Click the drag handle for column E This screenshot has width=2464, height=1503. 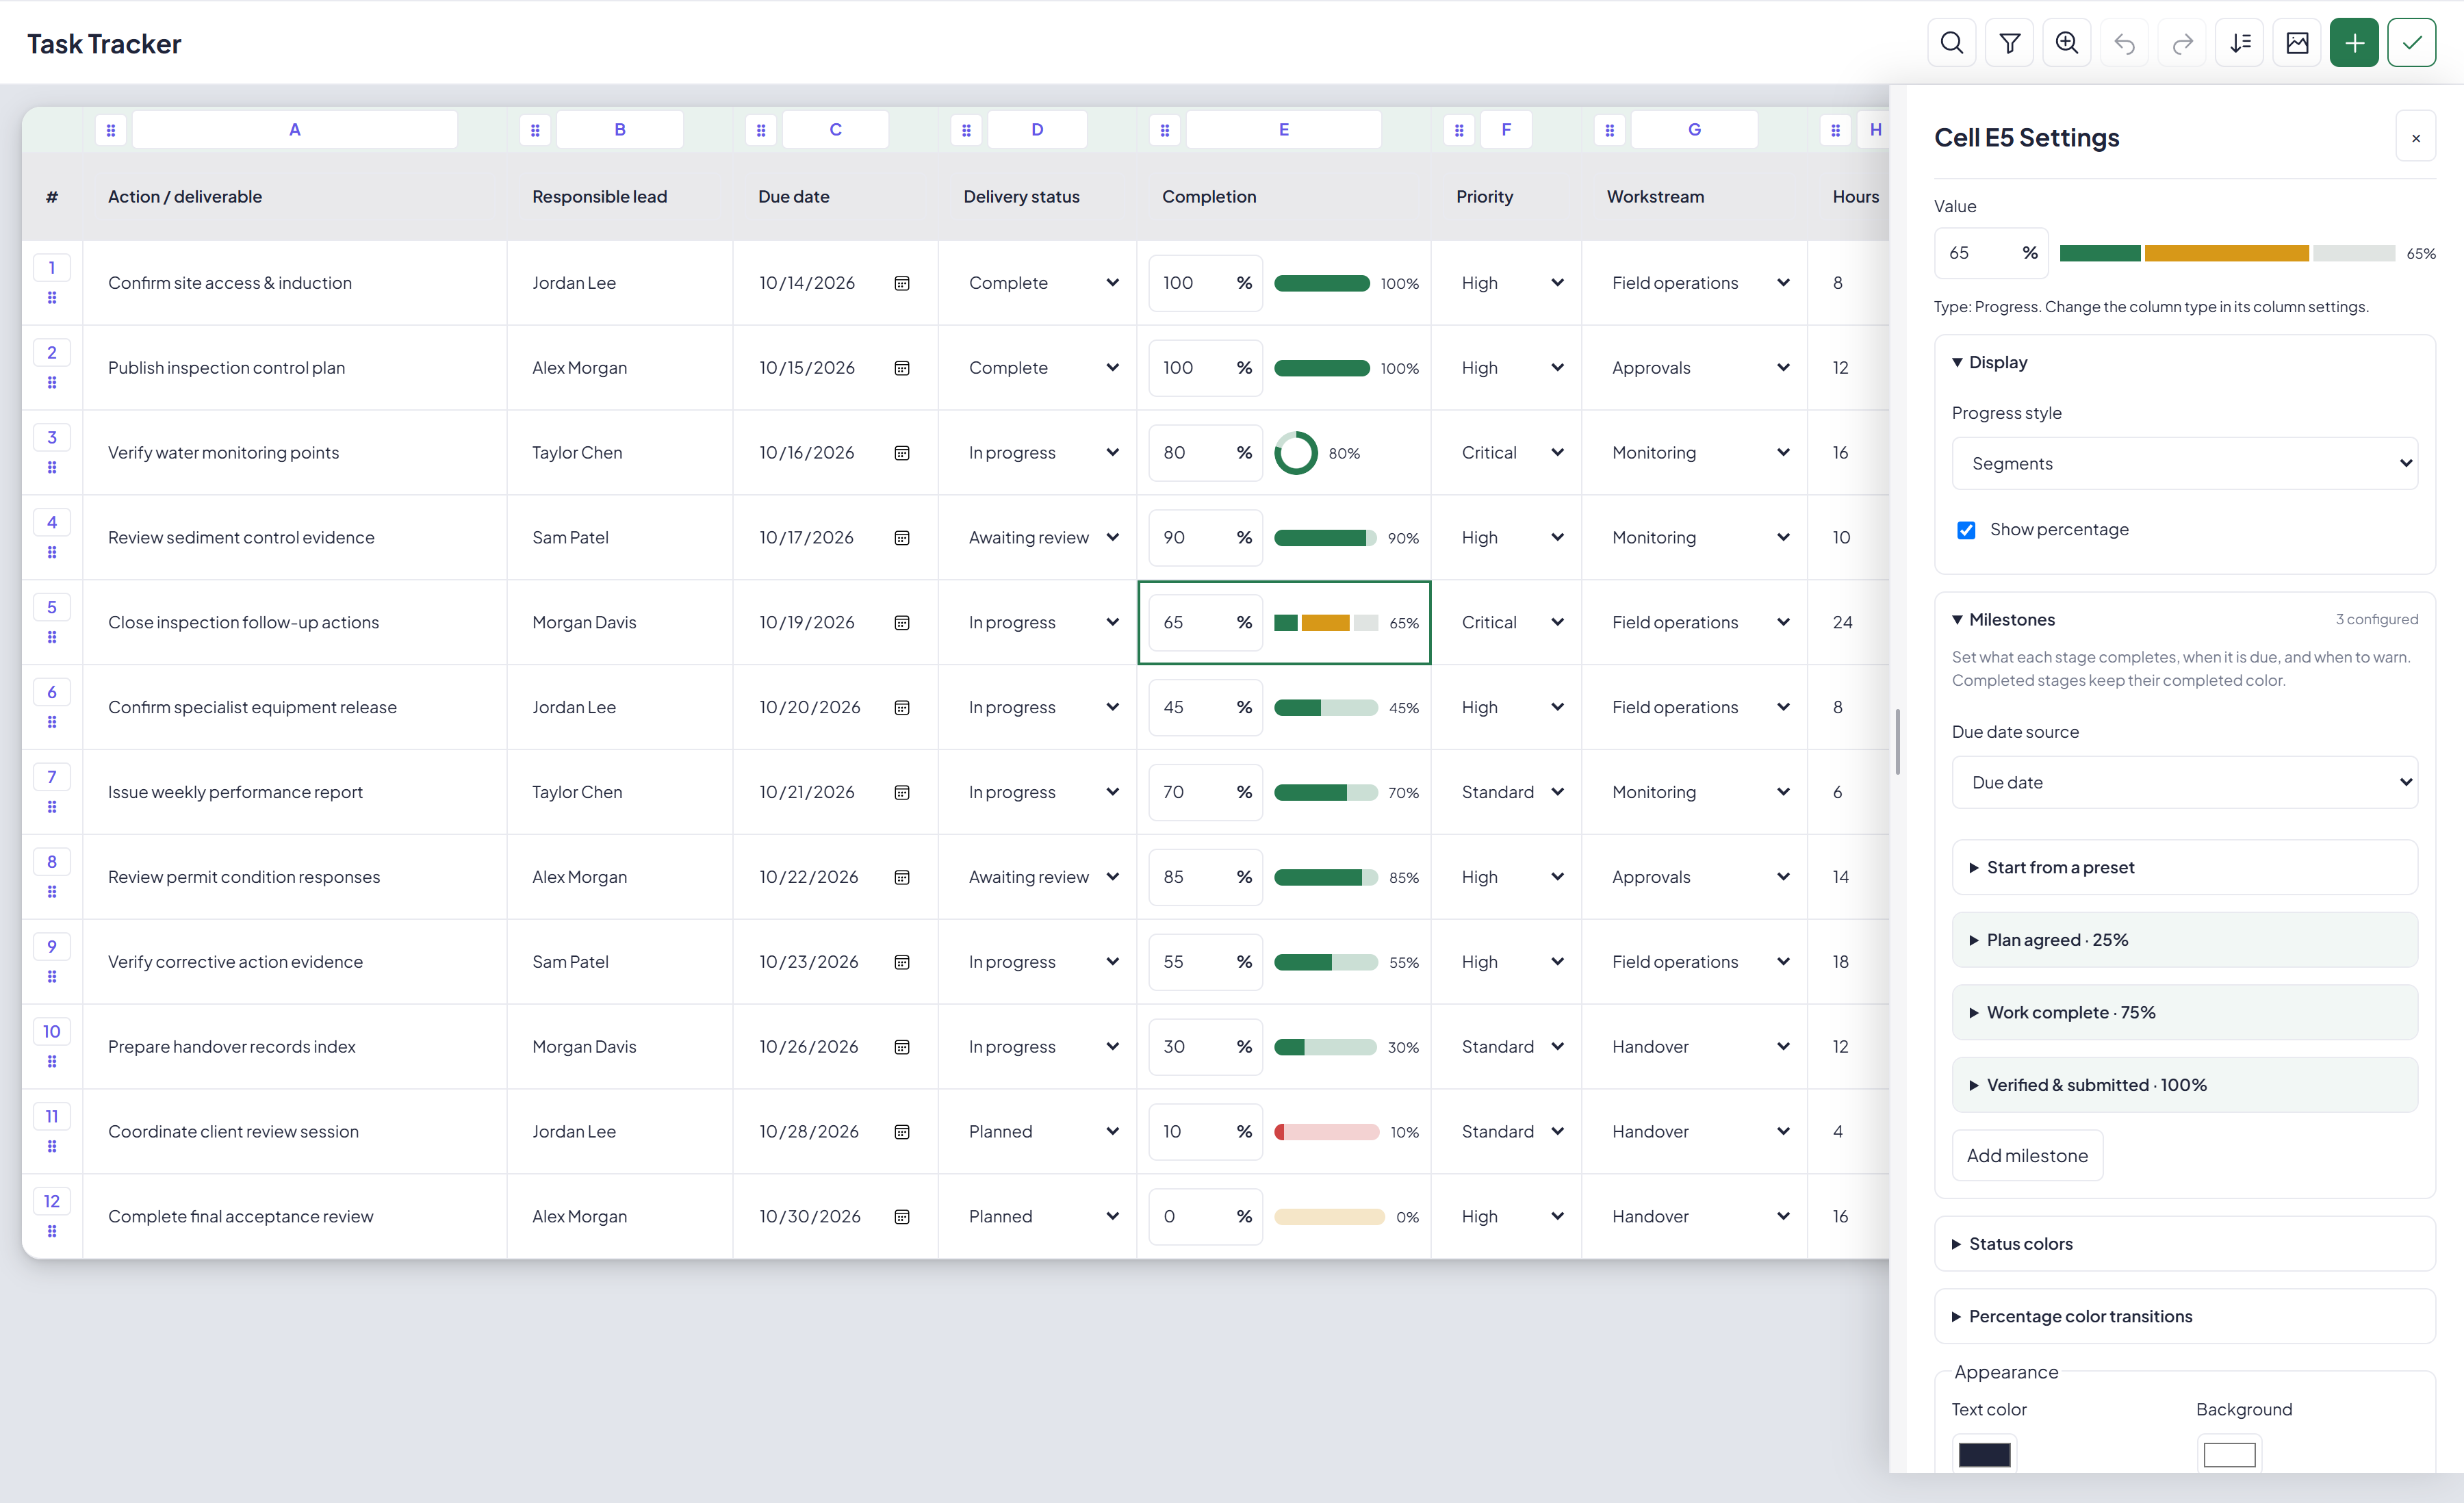(1165, 130)
